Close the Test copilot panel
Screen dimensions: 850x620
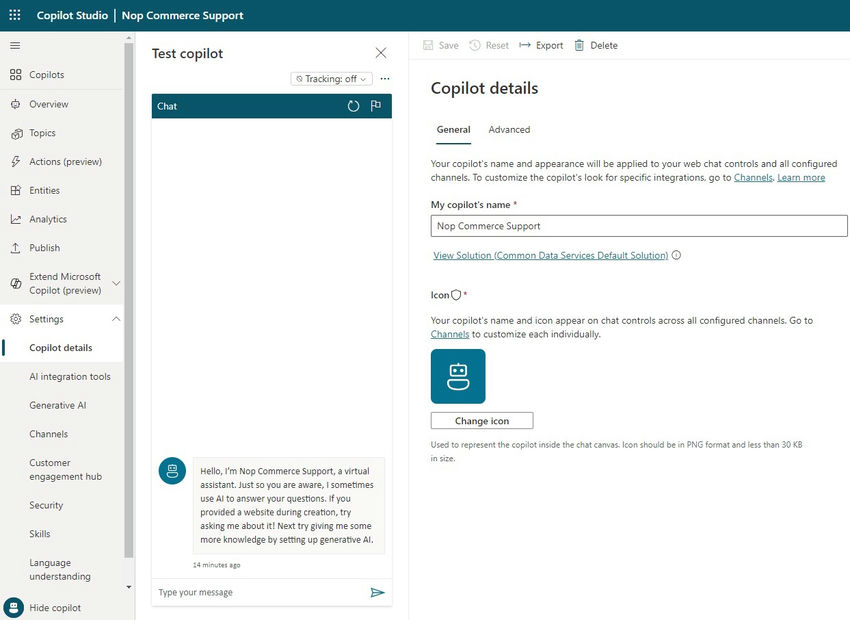coord(381,53)
